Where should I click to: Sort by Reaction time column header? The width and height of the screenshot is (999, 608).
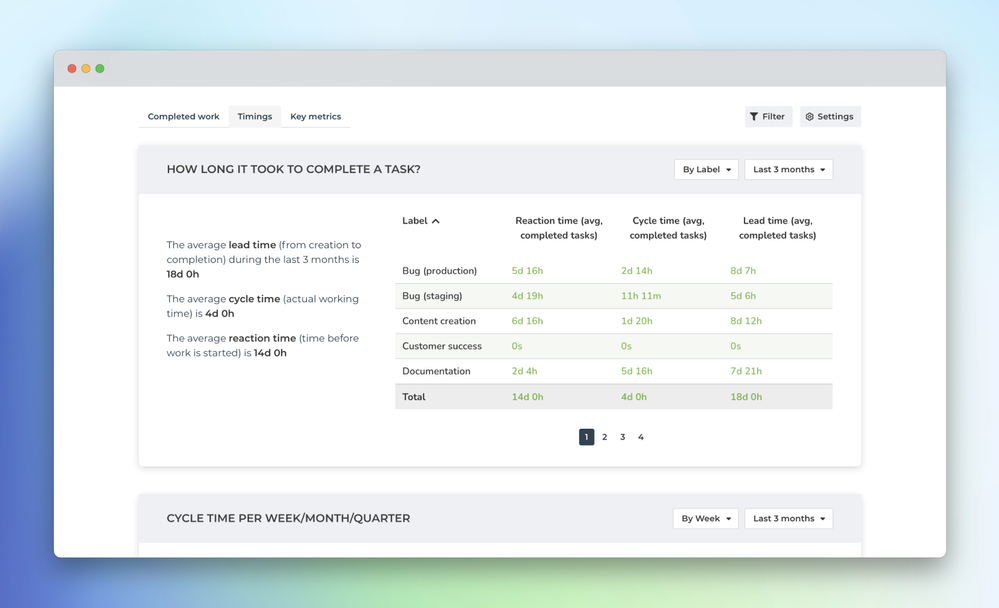click(559, 228)
